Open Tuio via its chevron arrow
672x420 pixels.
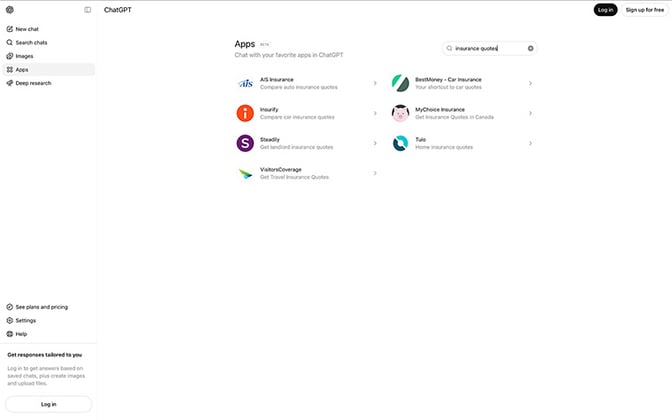[x=530, y=143]
